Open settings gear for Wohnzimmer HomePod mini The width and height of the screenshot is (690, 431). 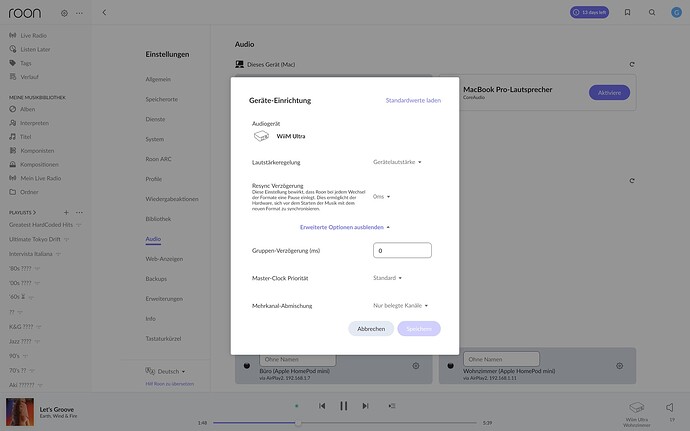point(620,366)
